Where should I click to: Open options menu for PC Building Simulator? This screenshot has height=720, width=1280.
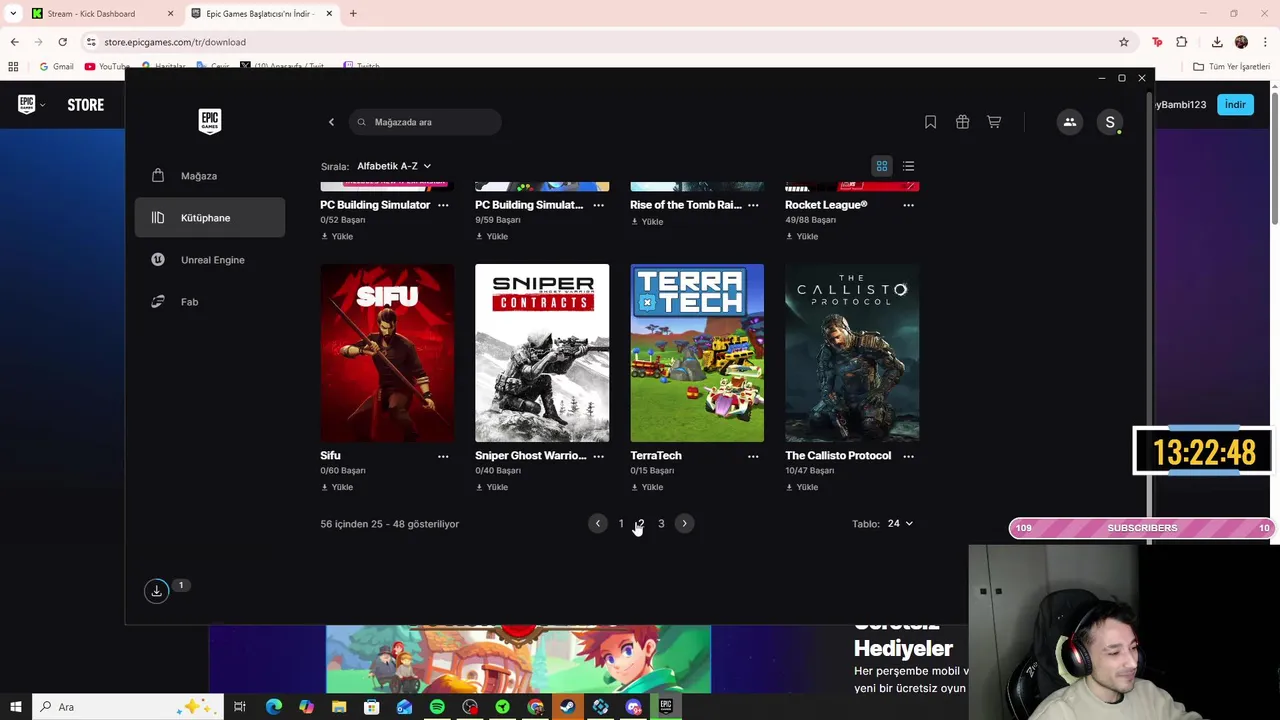coord(443,205)
